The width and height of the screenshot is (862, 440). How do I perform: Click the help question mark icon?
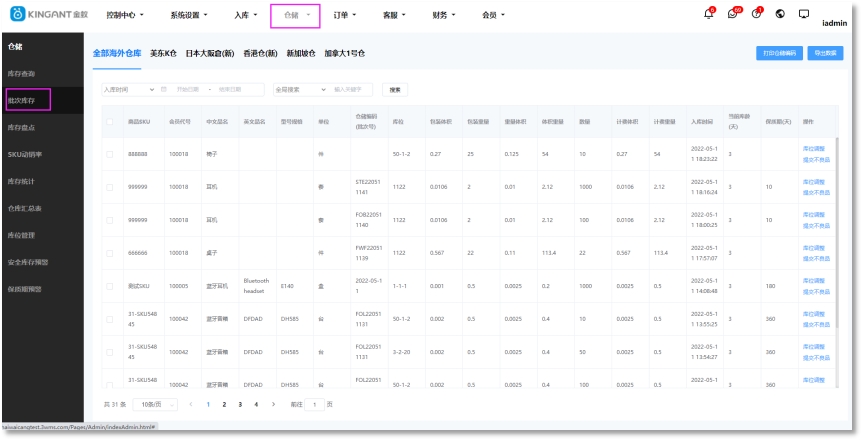pyautogui.click(x=757, y=14)
